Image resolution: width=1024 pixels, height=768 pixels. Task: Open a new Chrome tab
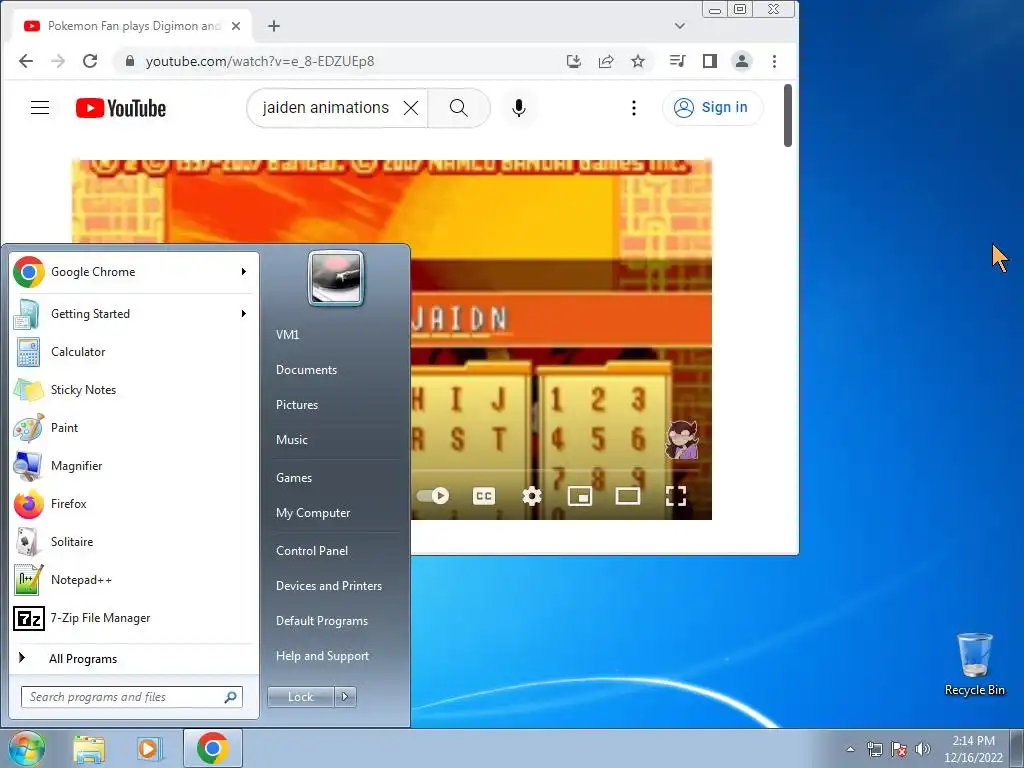coord(274,26)
